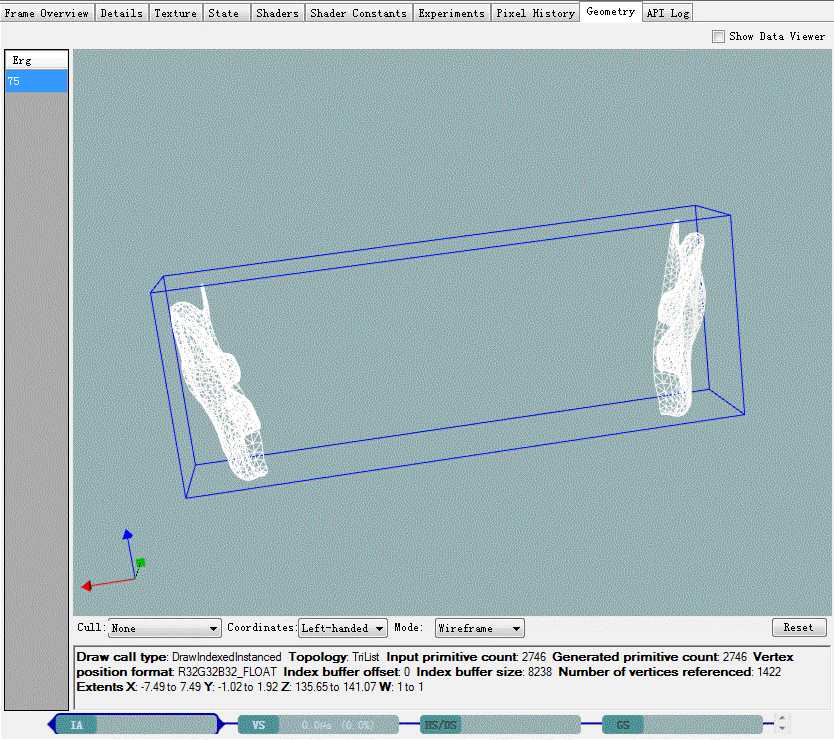Select Erg item 75 in the list
Viewport: 834px width, 740px height.
coord(36,81)
